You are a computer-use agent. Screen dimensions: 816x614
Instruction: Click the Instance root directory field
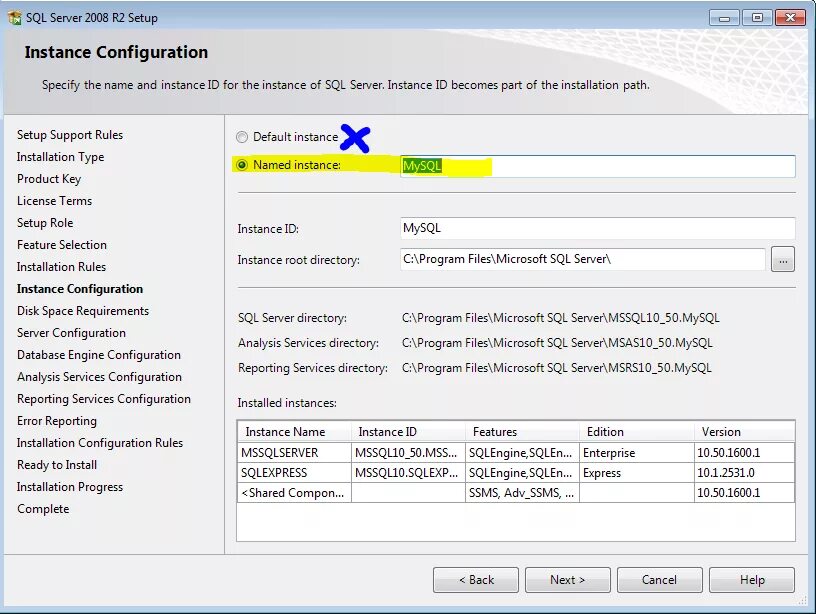(583, 259)
